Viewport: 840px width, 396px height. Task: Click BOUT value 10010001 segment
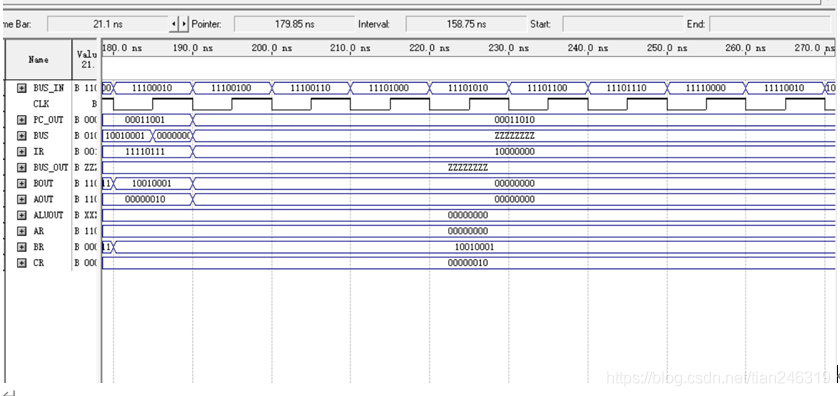(x=152, y=183)
